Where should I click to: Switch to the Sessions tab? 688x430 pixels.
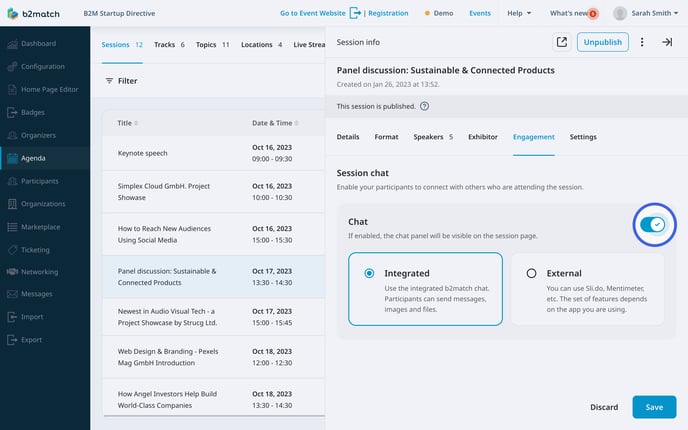click(x=122, y=45)
